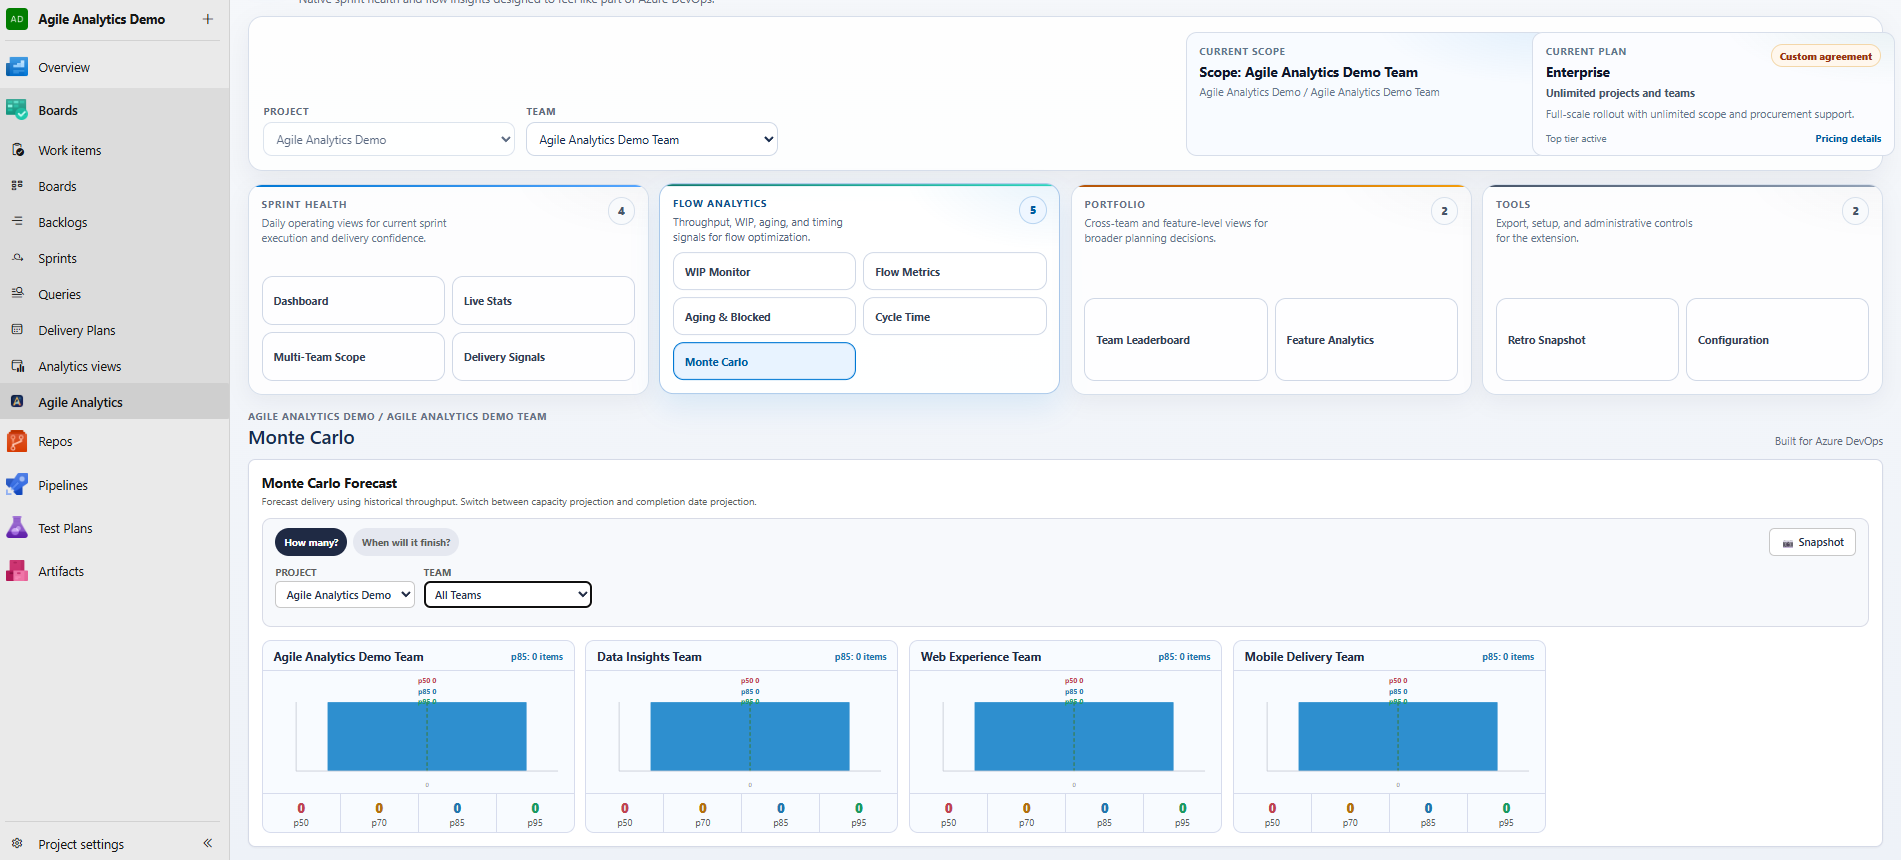The height and width of the screenshot is (860, 1901).
Task: Open the Dashboard view
Action: [353, 301]
